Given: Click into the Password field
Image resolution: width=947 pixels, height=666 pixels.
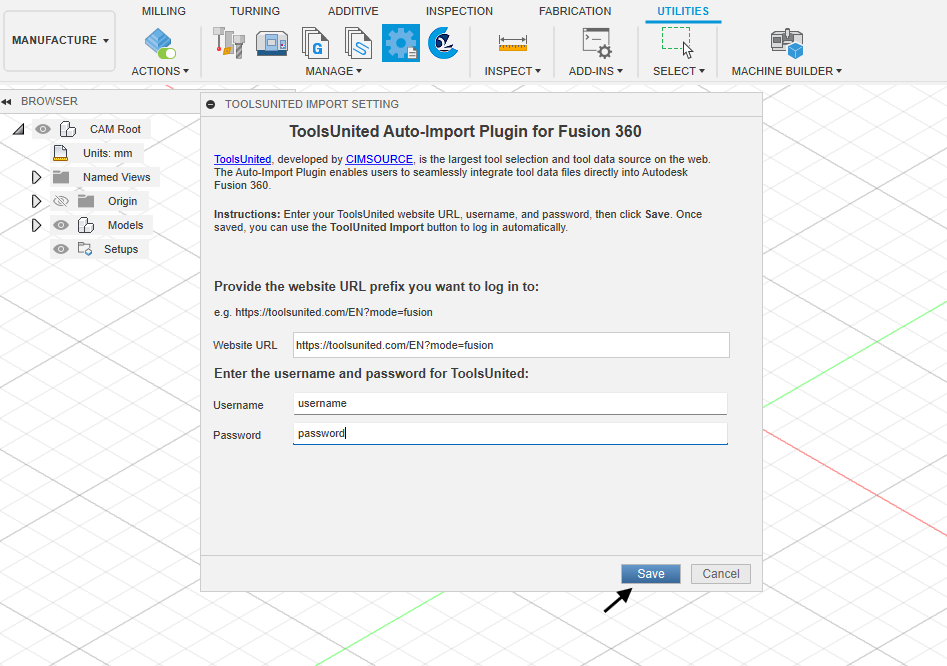Looking at the screenshot, I should (510, 433).
